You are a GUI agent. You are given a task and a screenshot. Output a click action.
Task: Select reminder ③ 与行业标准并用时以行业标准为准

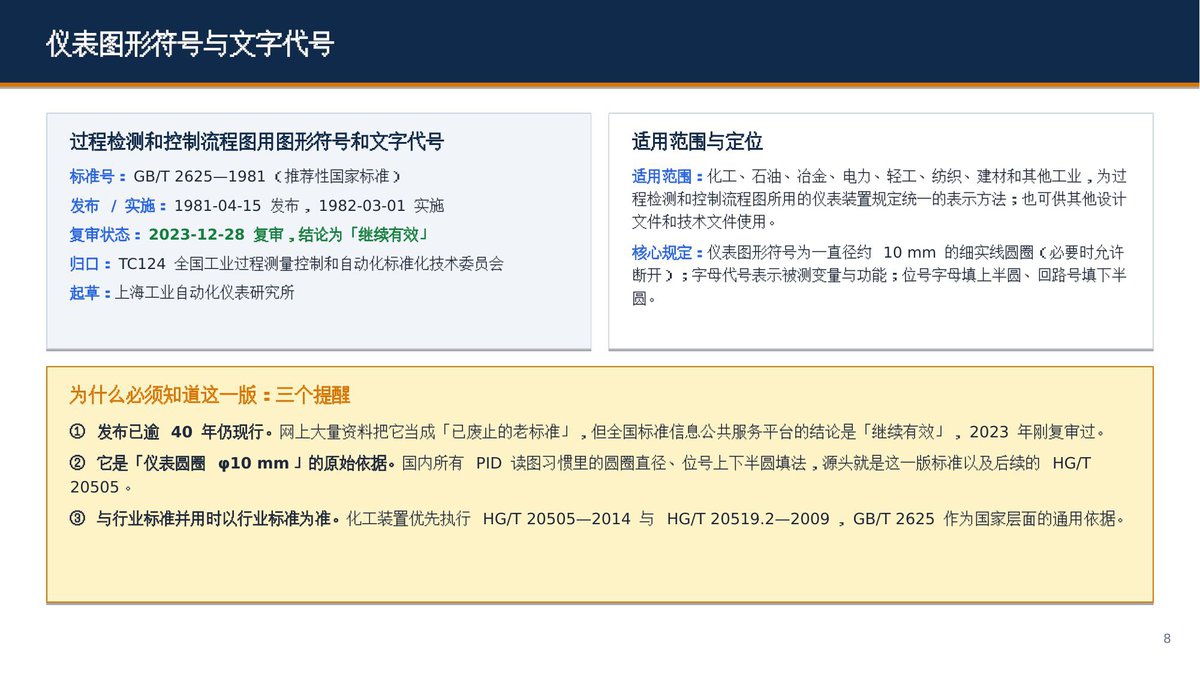pyautogui.click(x=205, y=519)
